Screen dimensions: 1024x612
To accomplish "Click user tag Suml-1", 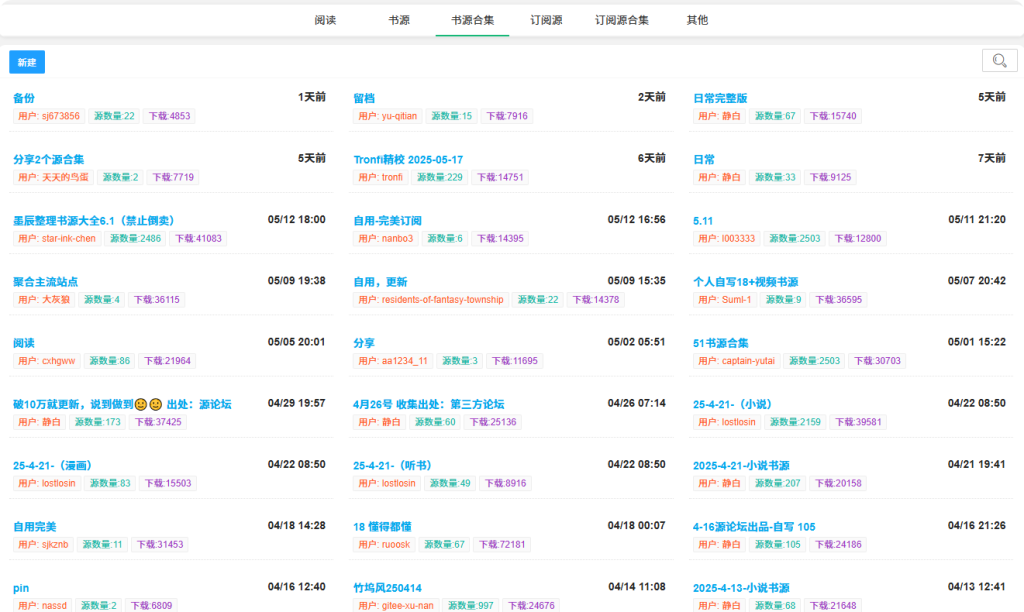I will click(x=725, y=300).
